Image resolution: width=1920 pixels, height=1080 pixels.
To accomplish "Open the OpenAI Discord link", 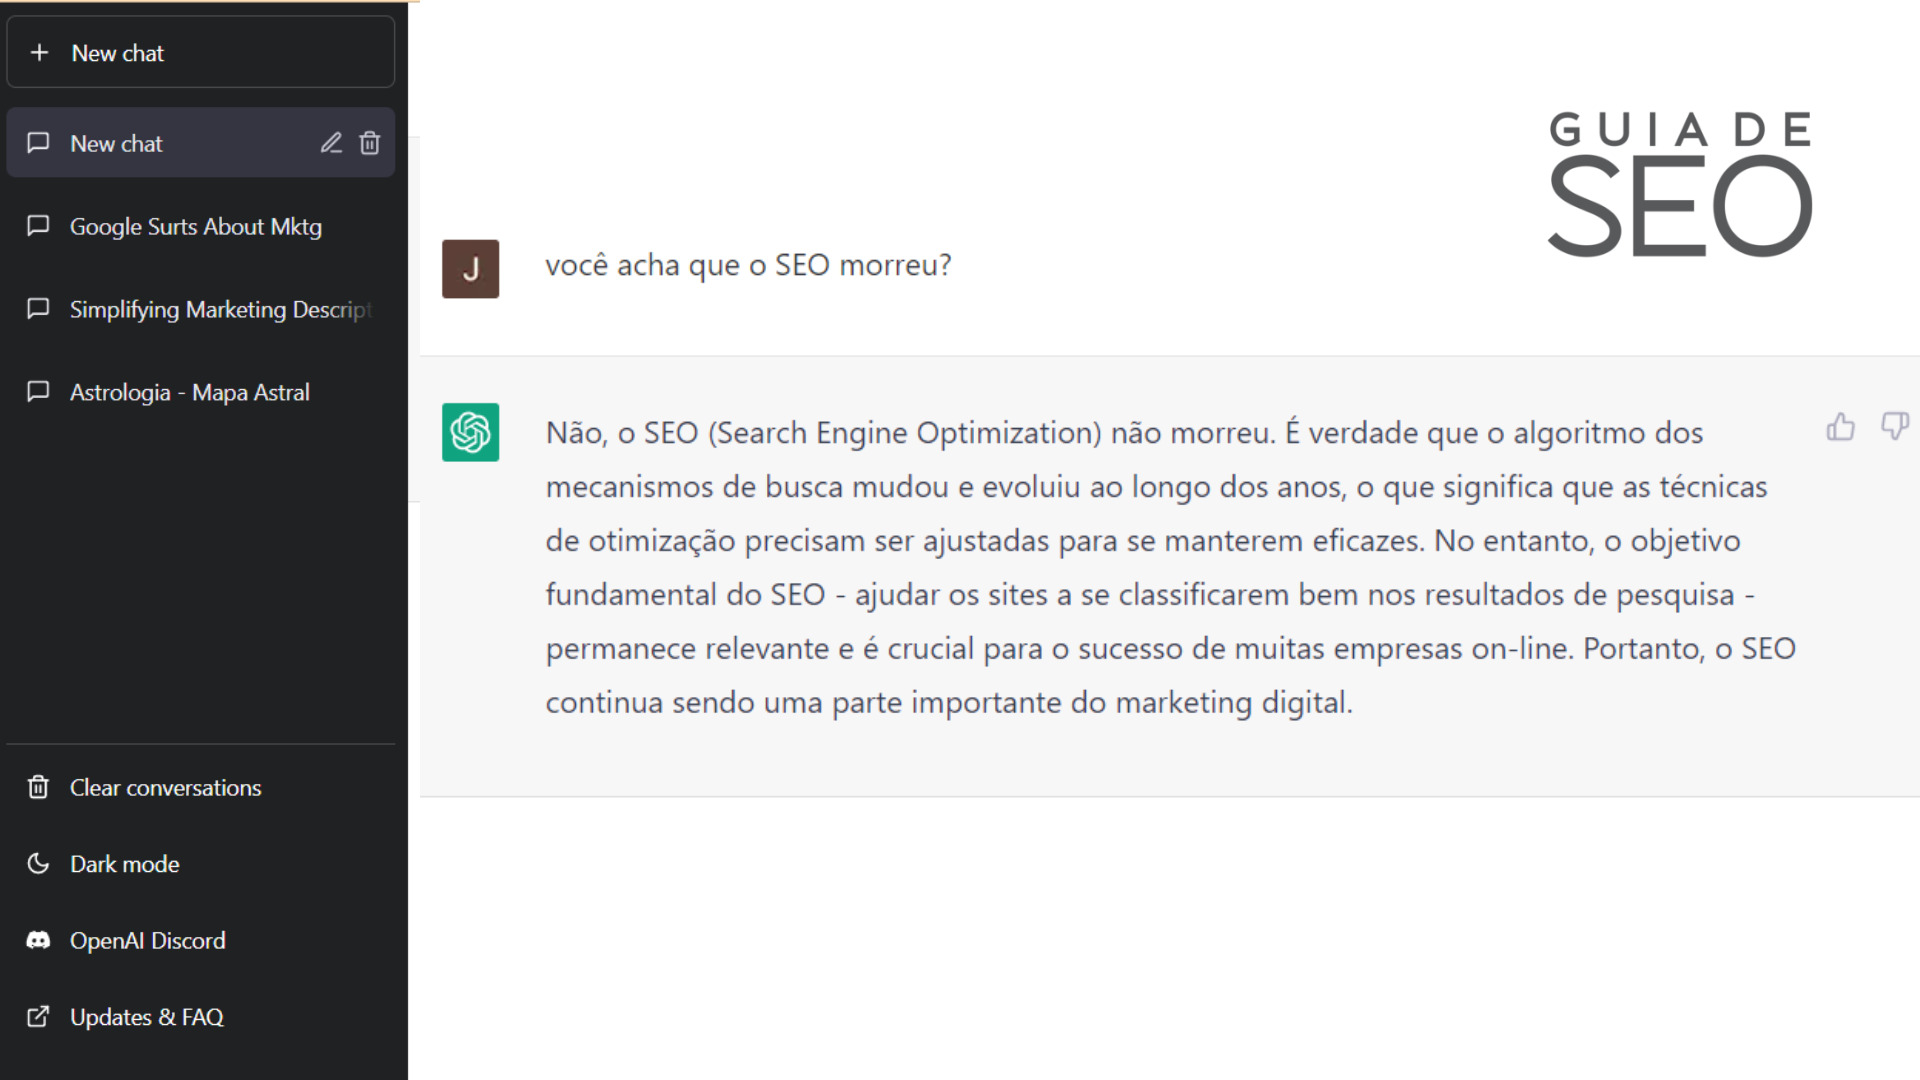I will pyautogui.click(x=148, y=940).
